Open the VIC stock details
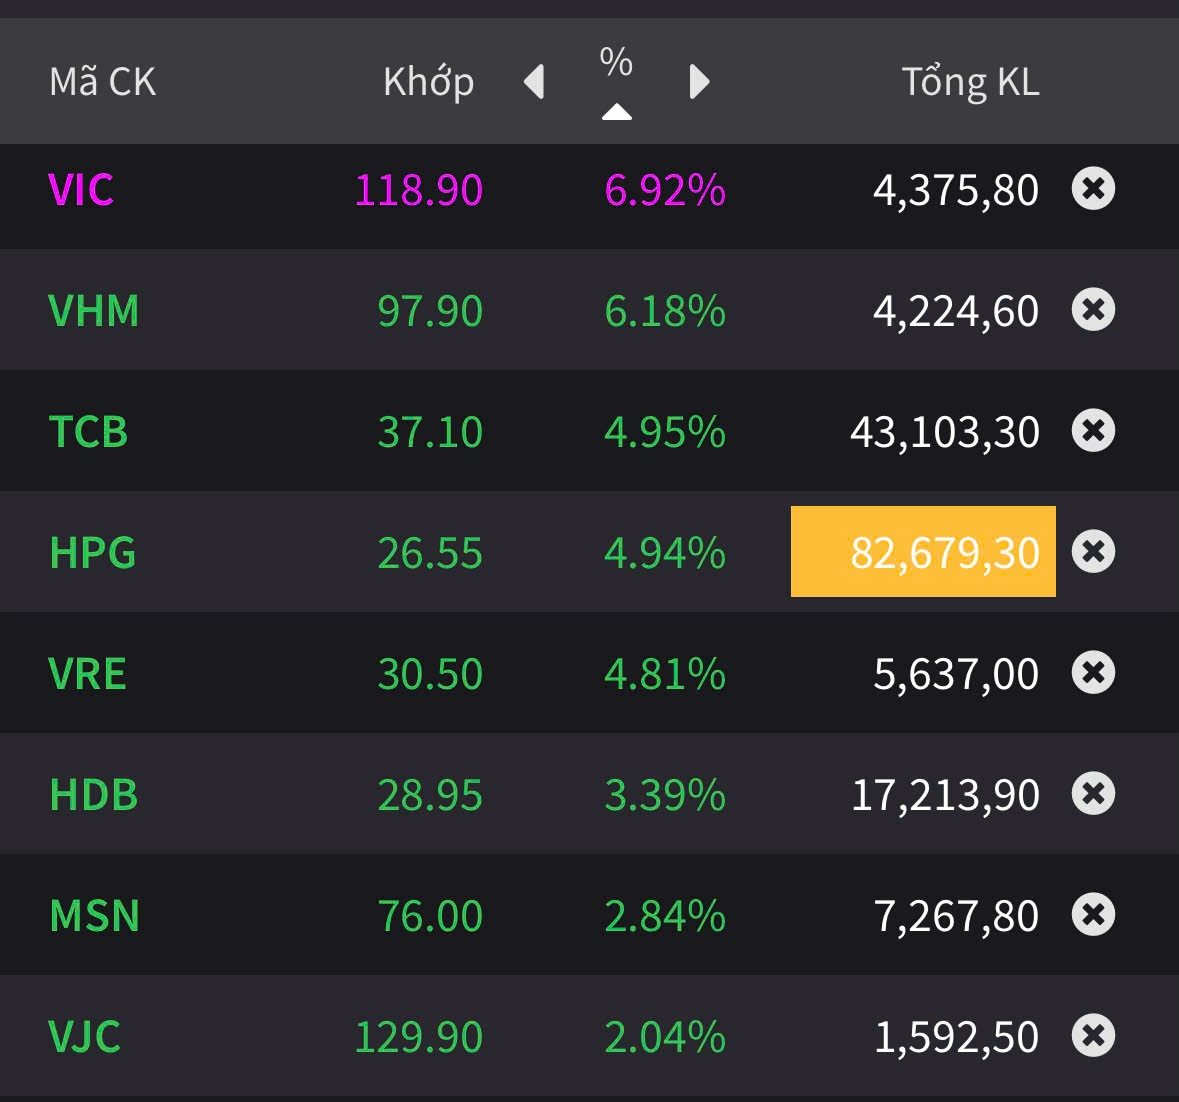The width and height of the screenshot is (1179, 1102). coord(81,190)
